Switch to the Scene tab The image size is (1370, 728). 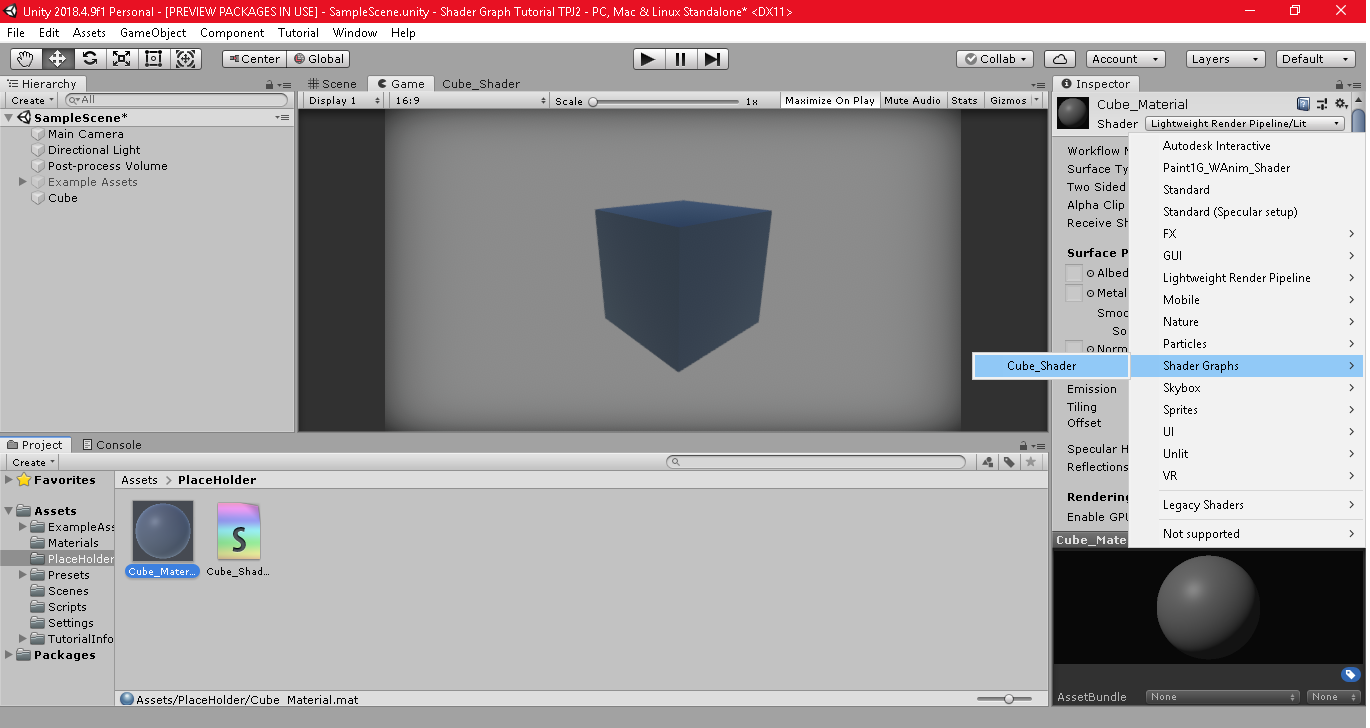pos(333,84)
